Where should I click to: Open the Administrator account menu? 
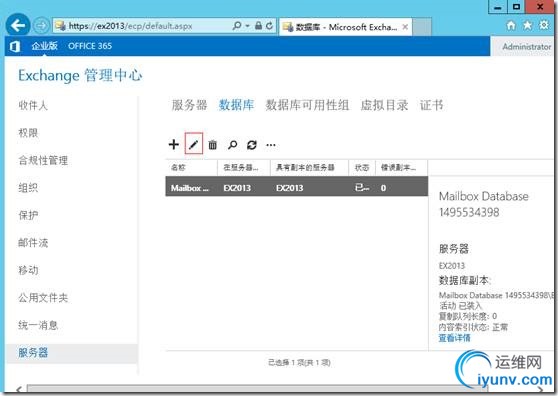click(526, 47)
